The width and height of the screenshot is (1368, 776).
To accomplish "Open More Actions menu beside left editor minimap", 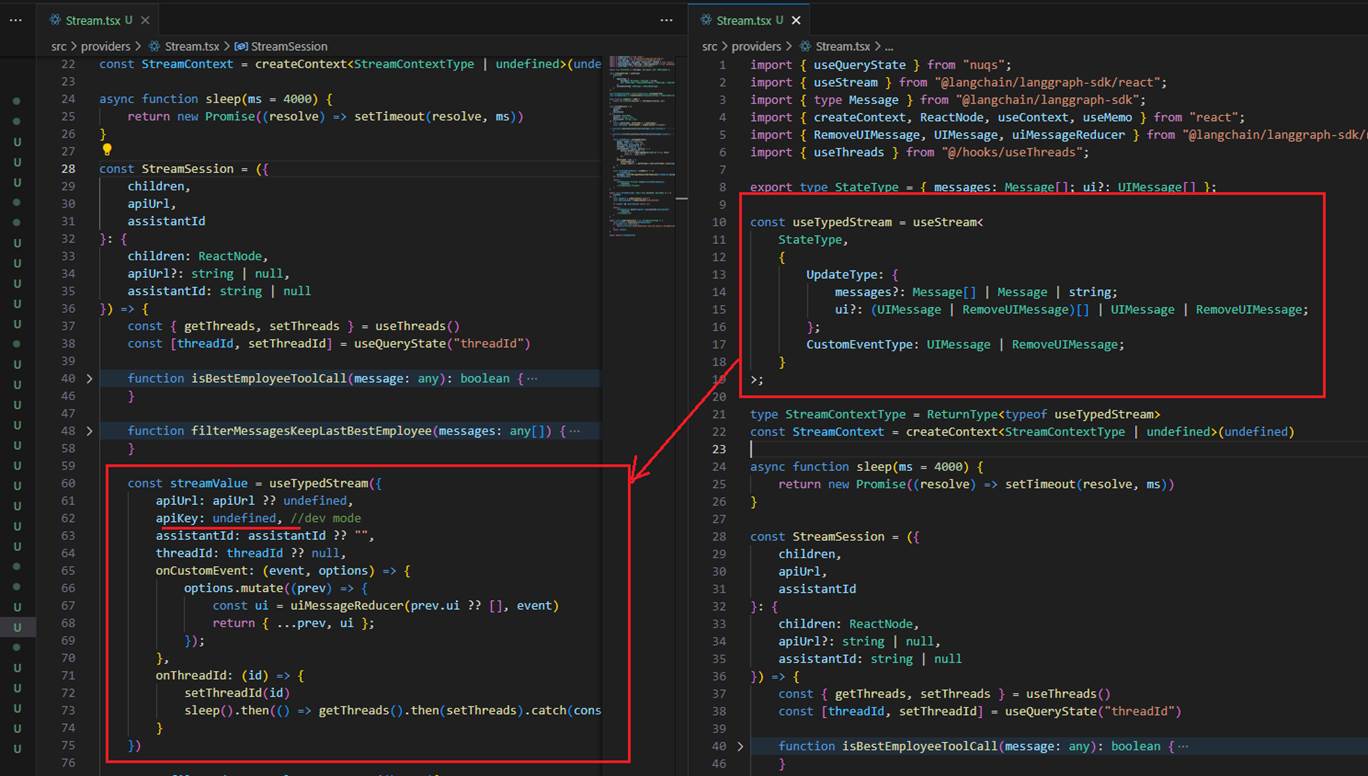I will click(x=667, y=20).
